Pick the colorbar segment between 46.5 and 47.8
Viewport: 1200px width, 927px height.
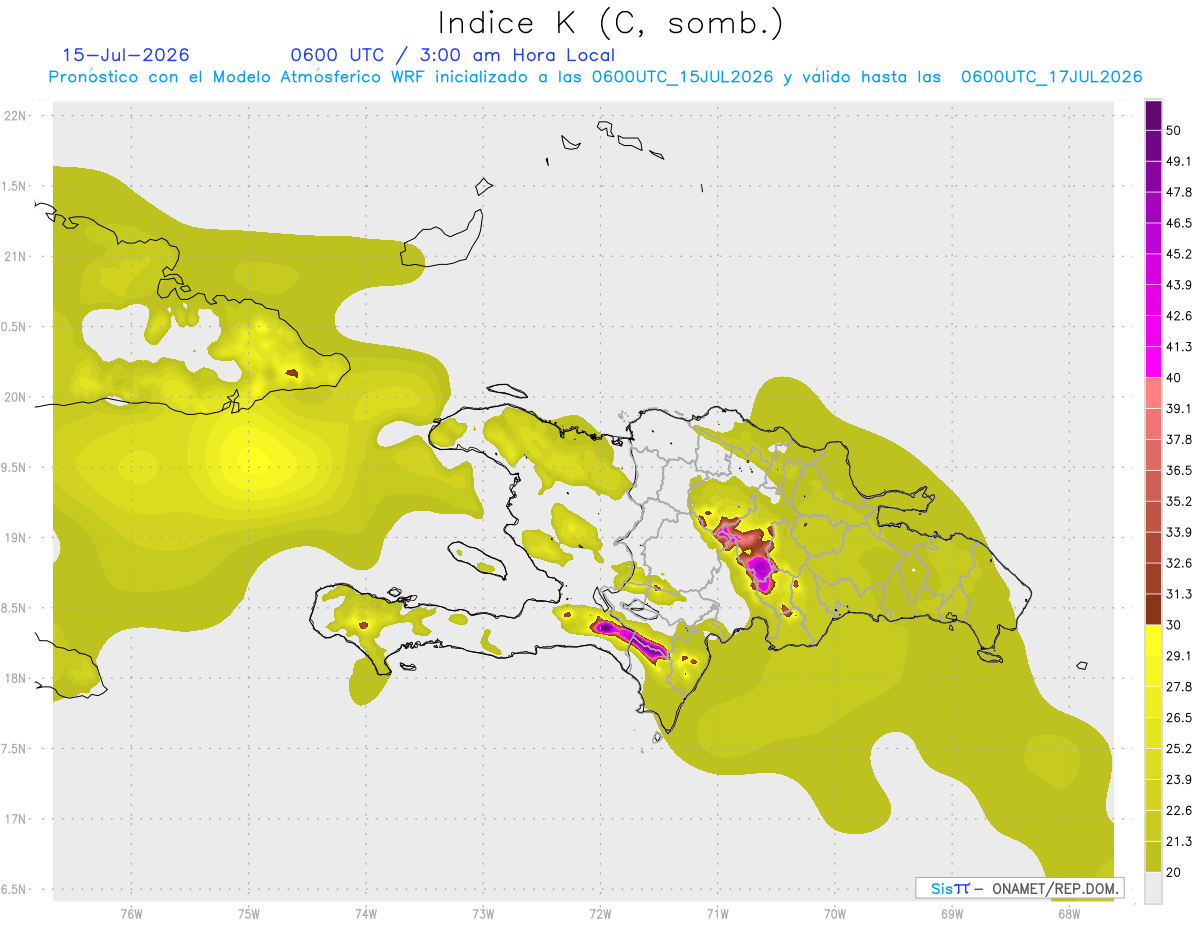tap(1154, 208)
